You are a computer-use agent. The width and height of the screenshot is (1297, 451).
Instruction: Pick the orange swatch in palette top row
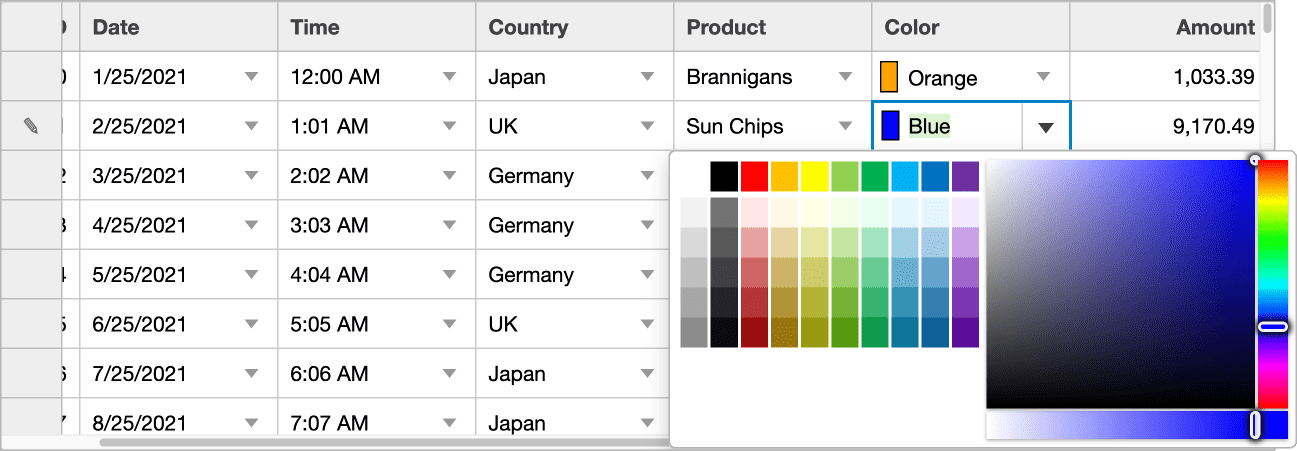coord(785,176)
